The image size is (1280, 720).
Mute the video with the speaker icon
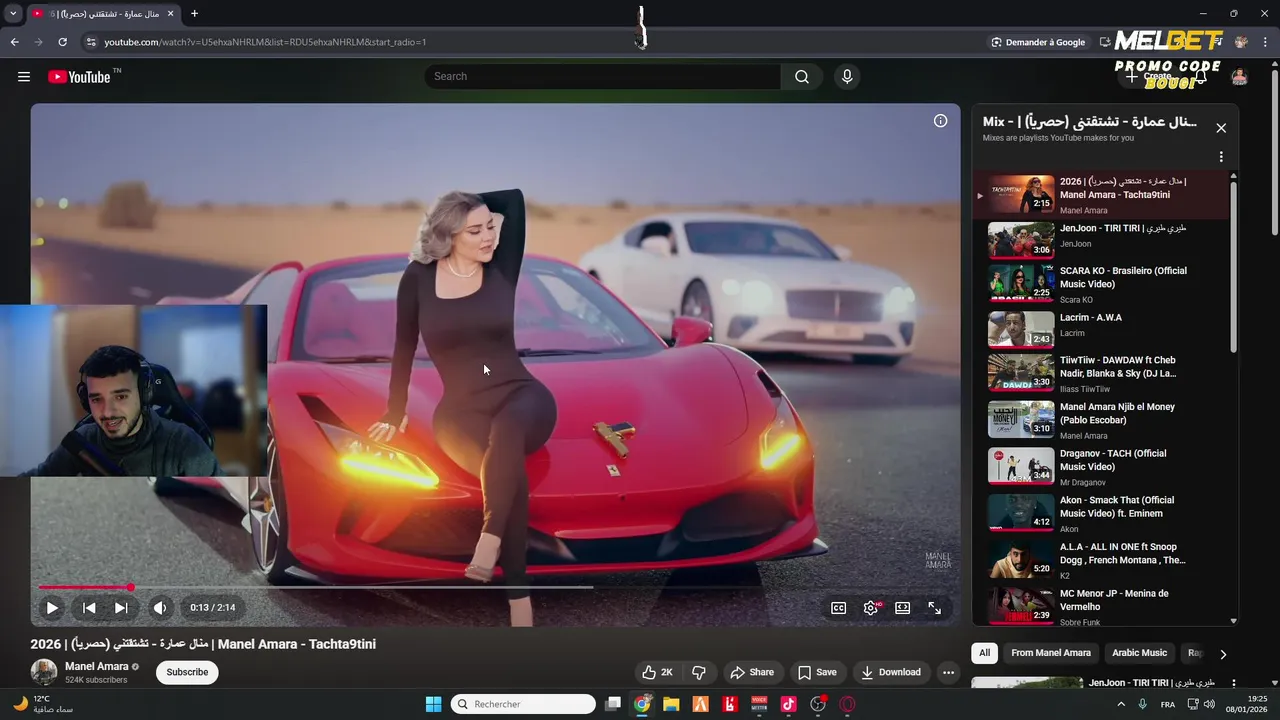point(160,607)
